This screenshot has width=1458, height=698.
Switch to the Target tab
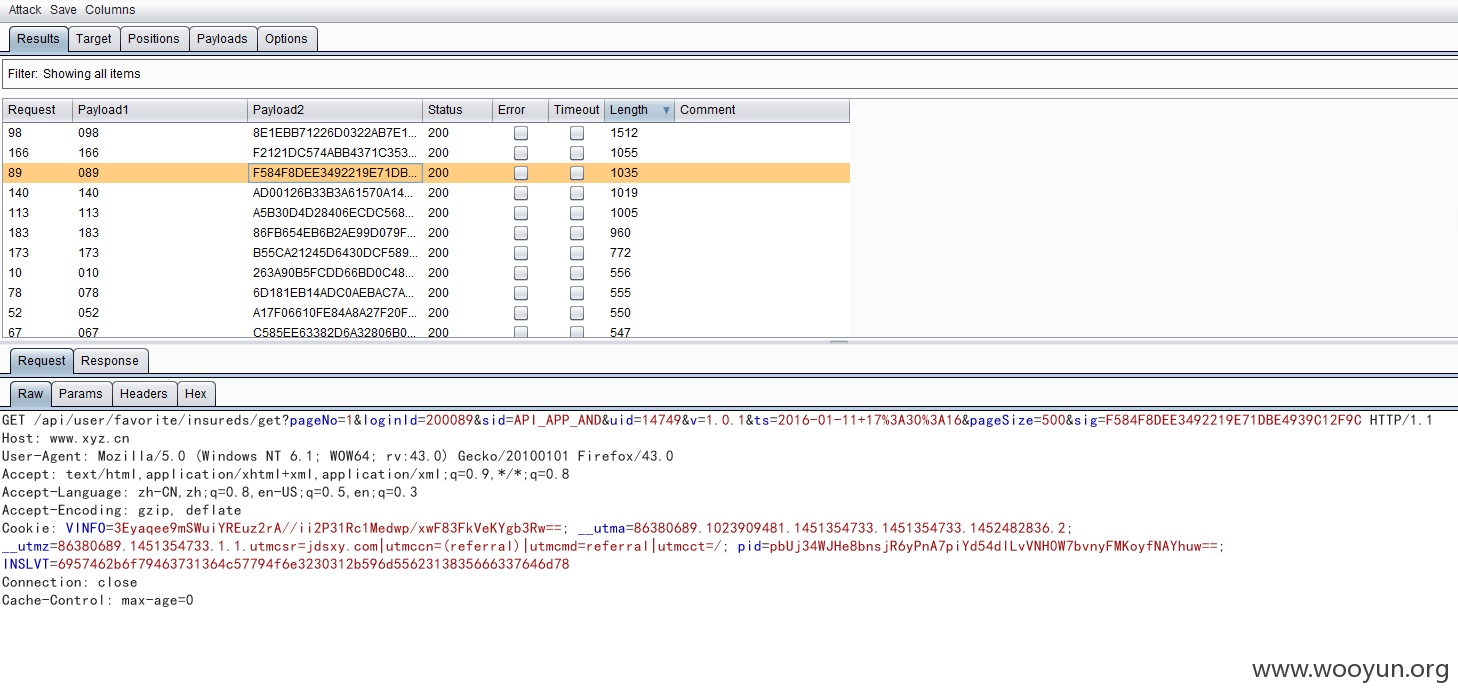point(94,39)
